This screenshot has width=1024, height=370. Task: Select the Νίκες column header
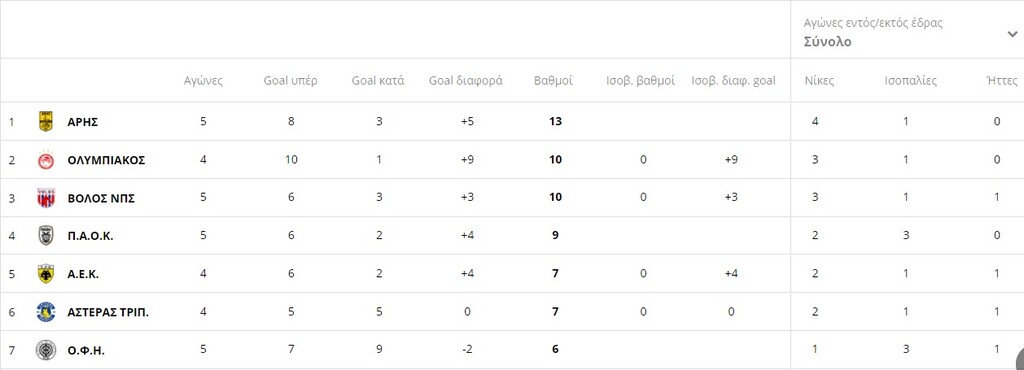coord(819,81)
